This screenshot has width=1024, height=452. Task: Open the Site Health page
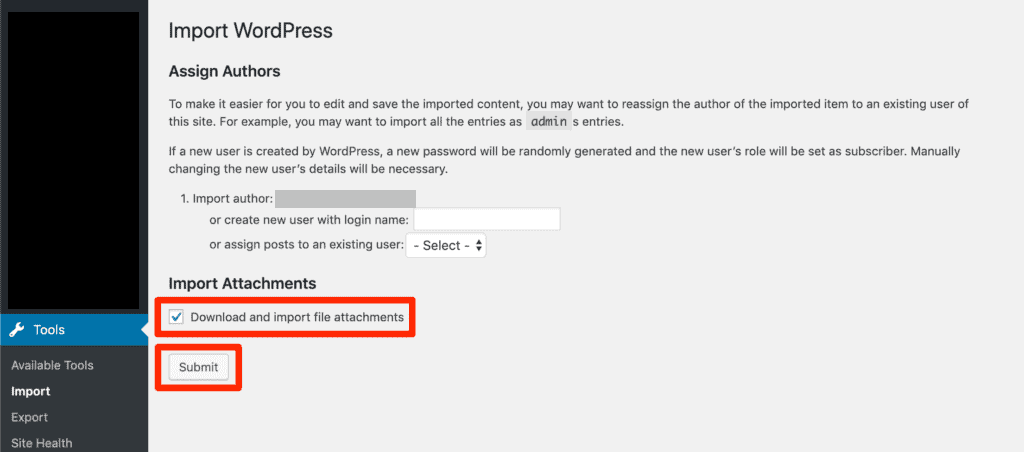[x=41, y=443]
